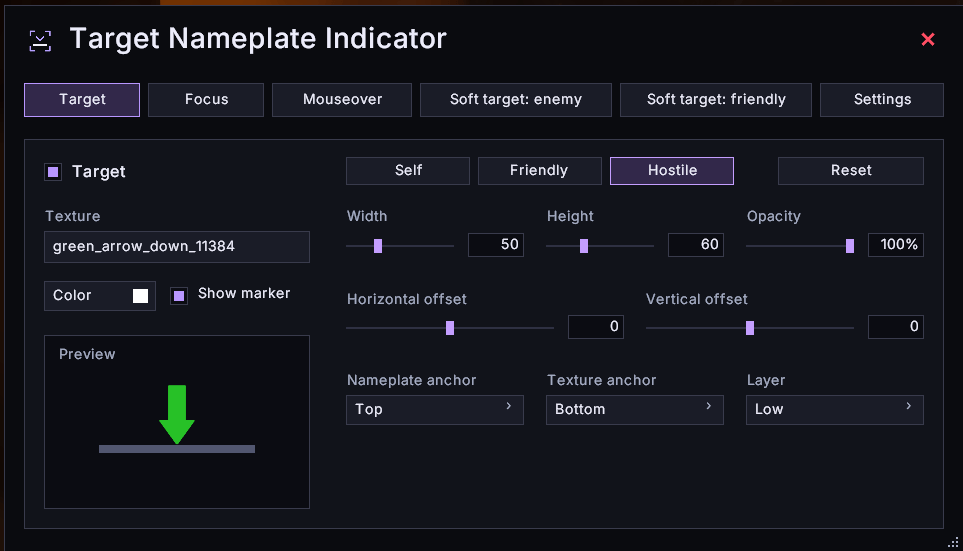Click the resize grip in the window corner
Viewport: 963px width, 551px height.
click(x=953, y=542)
